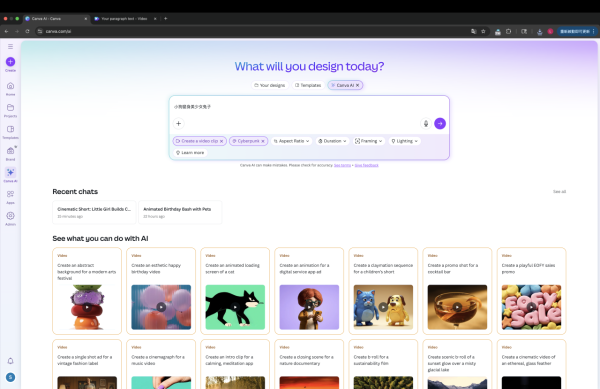Open the calming meditation app intro clip card
Screen dimensions: 600x389
point(235,365)
